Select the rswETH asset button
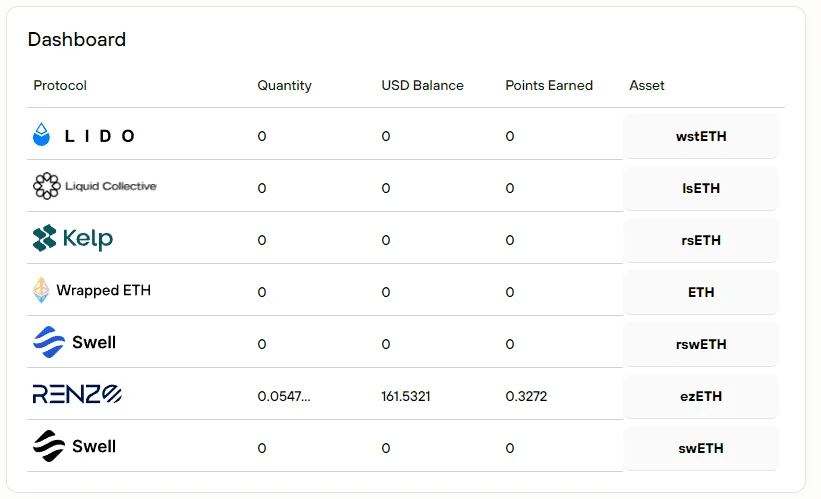Viewport: 821px width, 499px height. click(701, 344)
